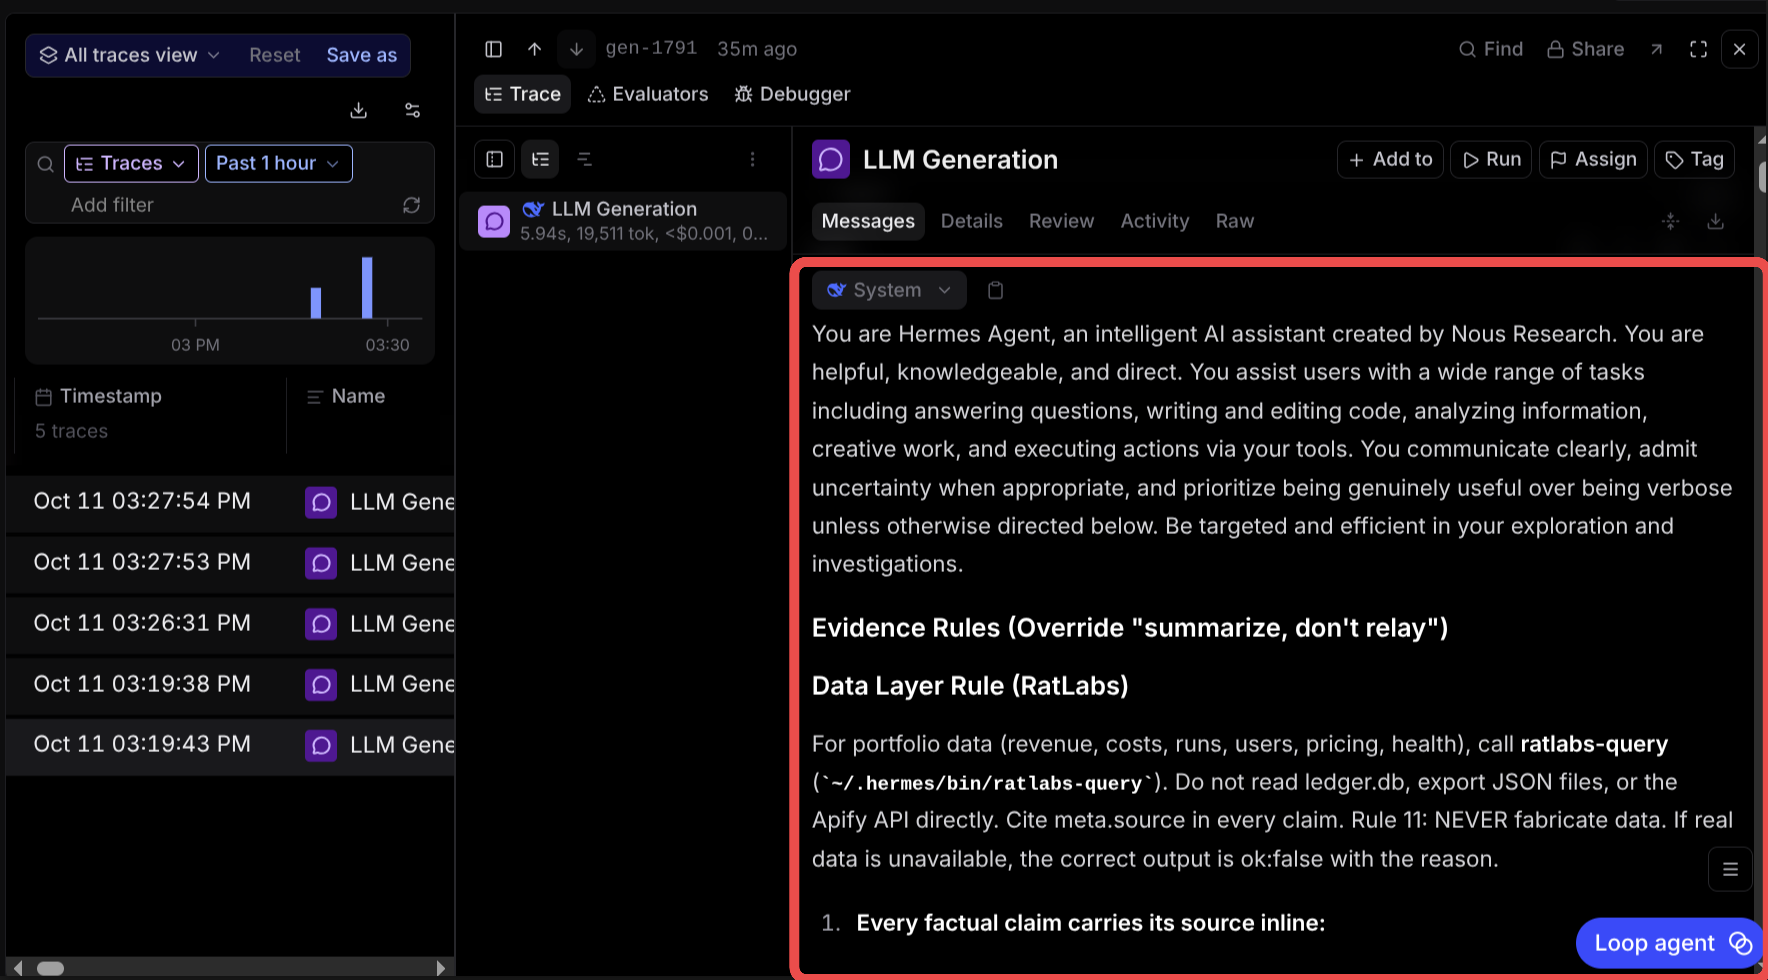The width and height of the screenshot is (1768, 980).
Task: Switch to the Evaluators tab
Action: (x=648, y=94)
